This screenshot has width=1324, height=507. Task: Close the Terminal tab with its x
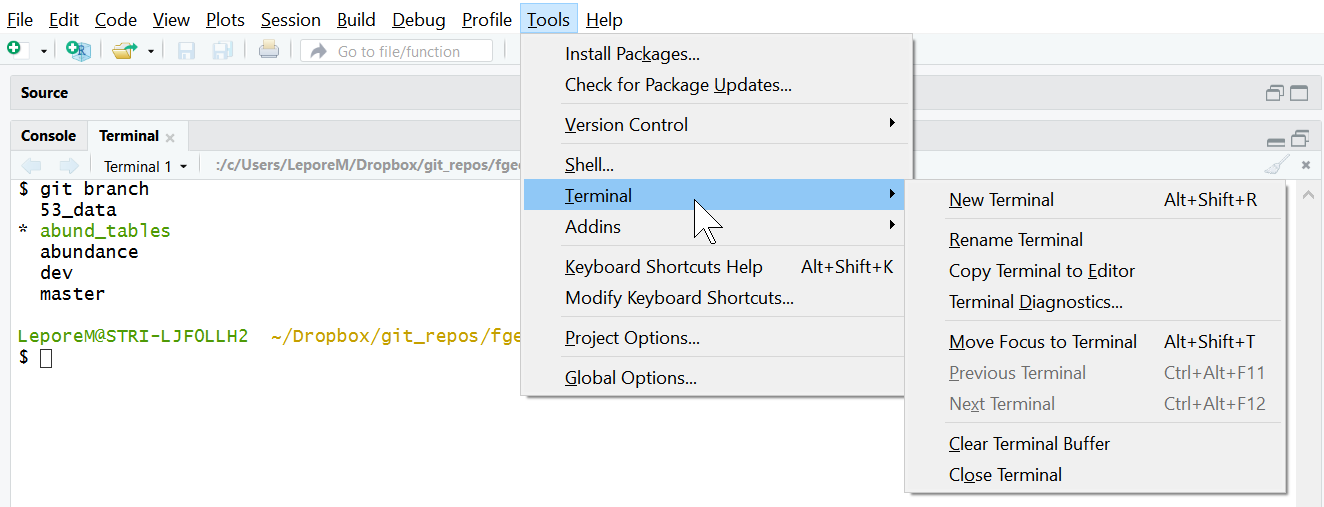click(170, 138)
